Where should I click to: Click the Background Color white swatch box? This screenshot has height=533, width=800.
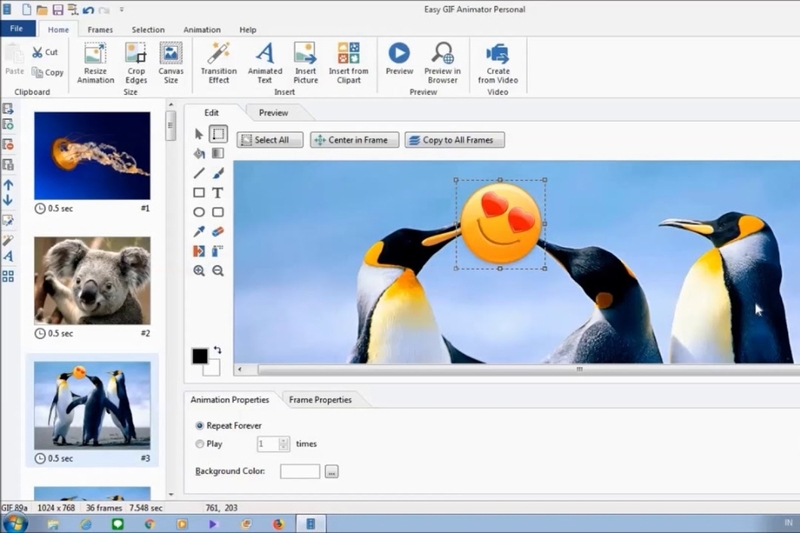coord(300,471)
